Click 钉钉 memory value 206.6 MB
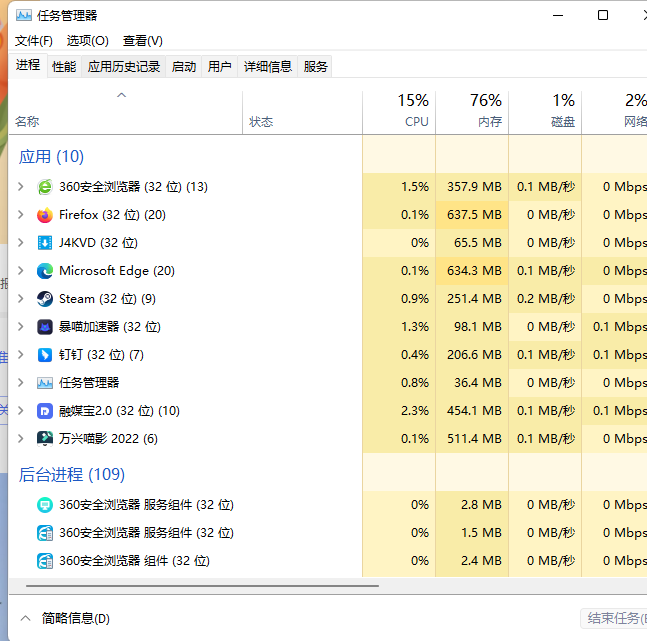The image size is (647, 641). point(474,355)
